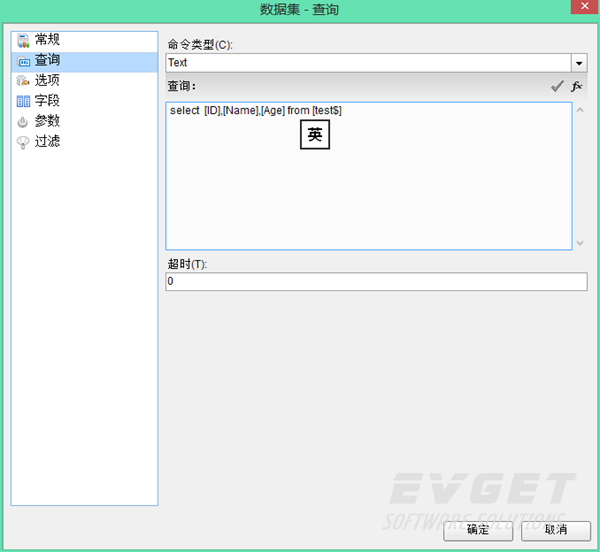Viewport: 600px width, 552px height.
Task: Open expression editor via fx icon
Action: 576,86
